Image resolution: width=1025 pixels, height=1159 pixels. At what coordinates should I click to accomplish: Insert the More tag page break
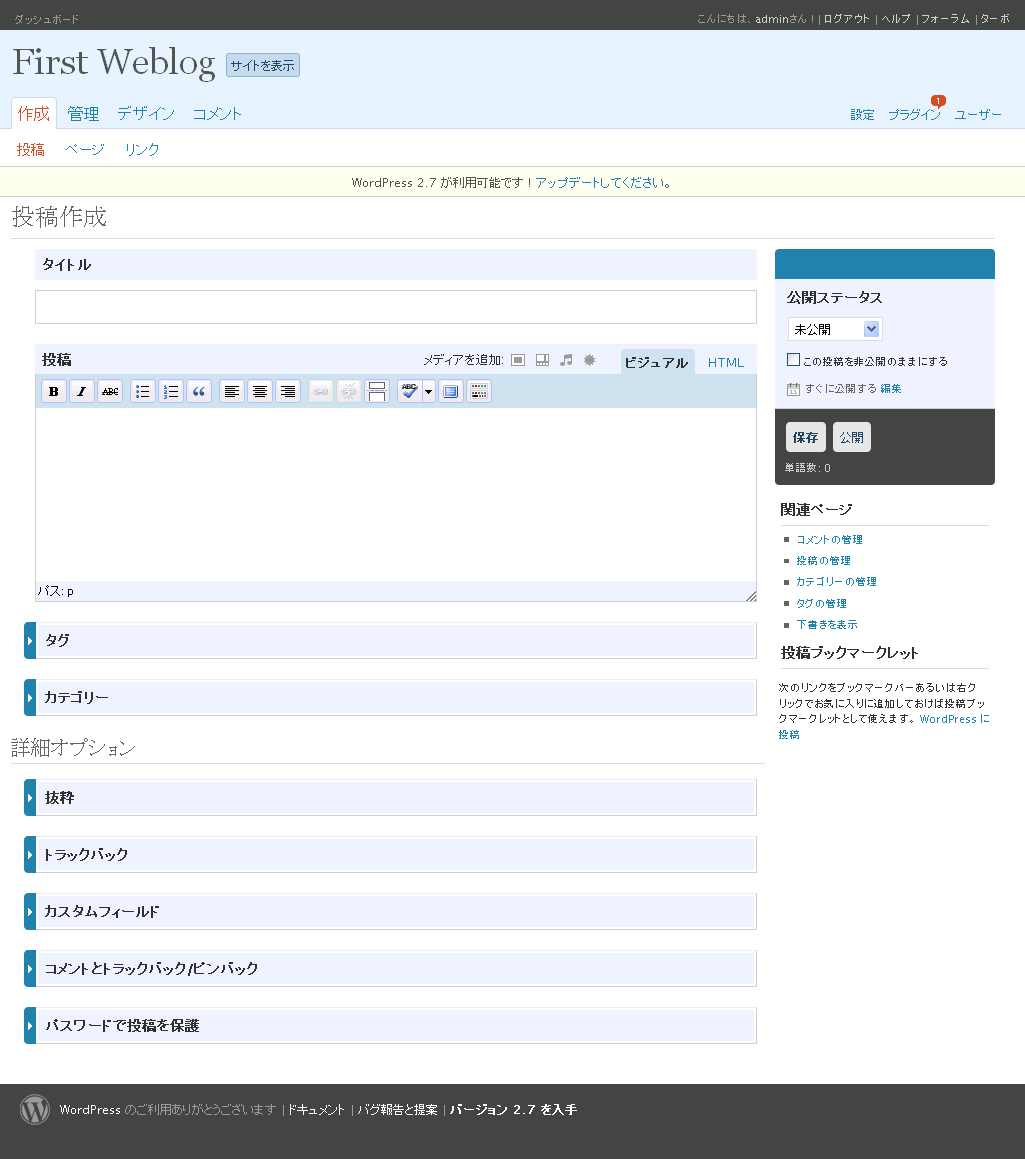(x=377, y=392)
